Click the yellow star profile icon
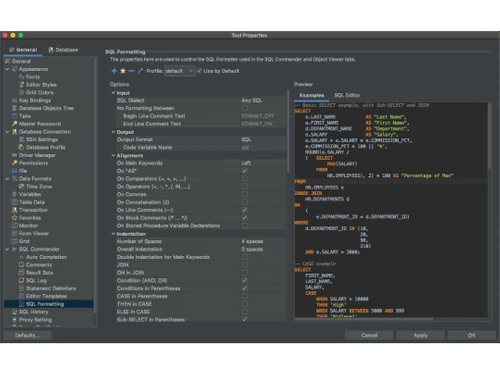The image size is (500, 375). 123,71
